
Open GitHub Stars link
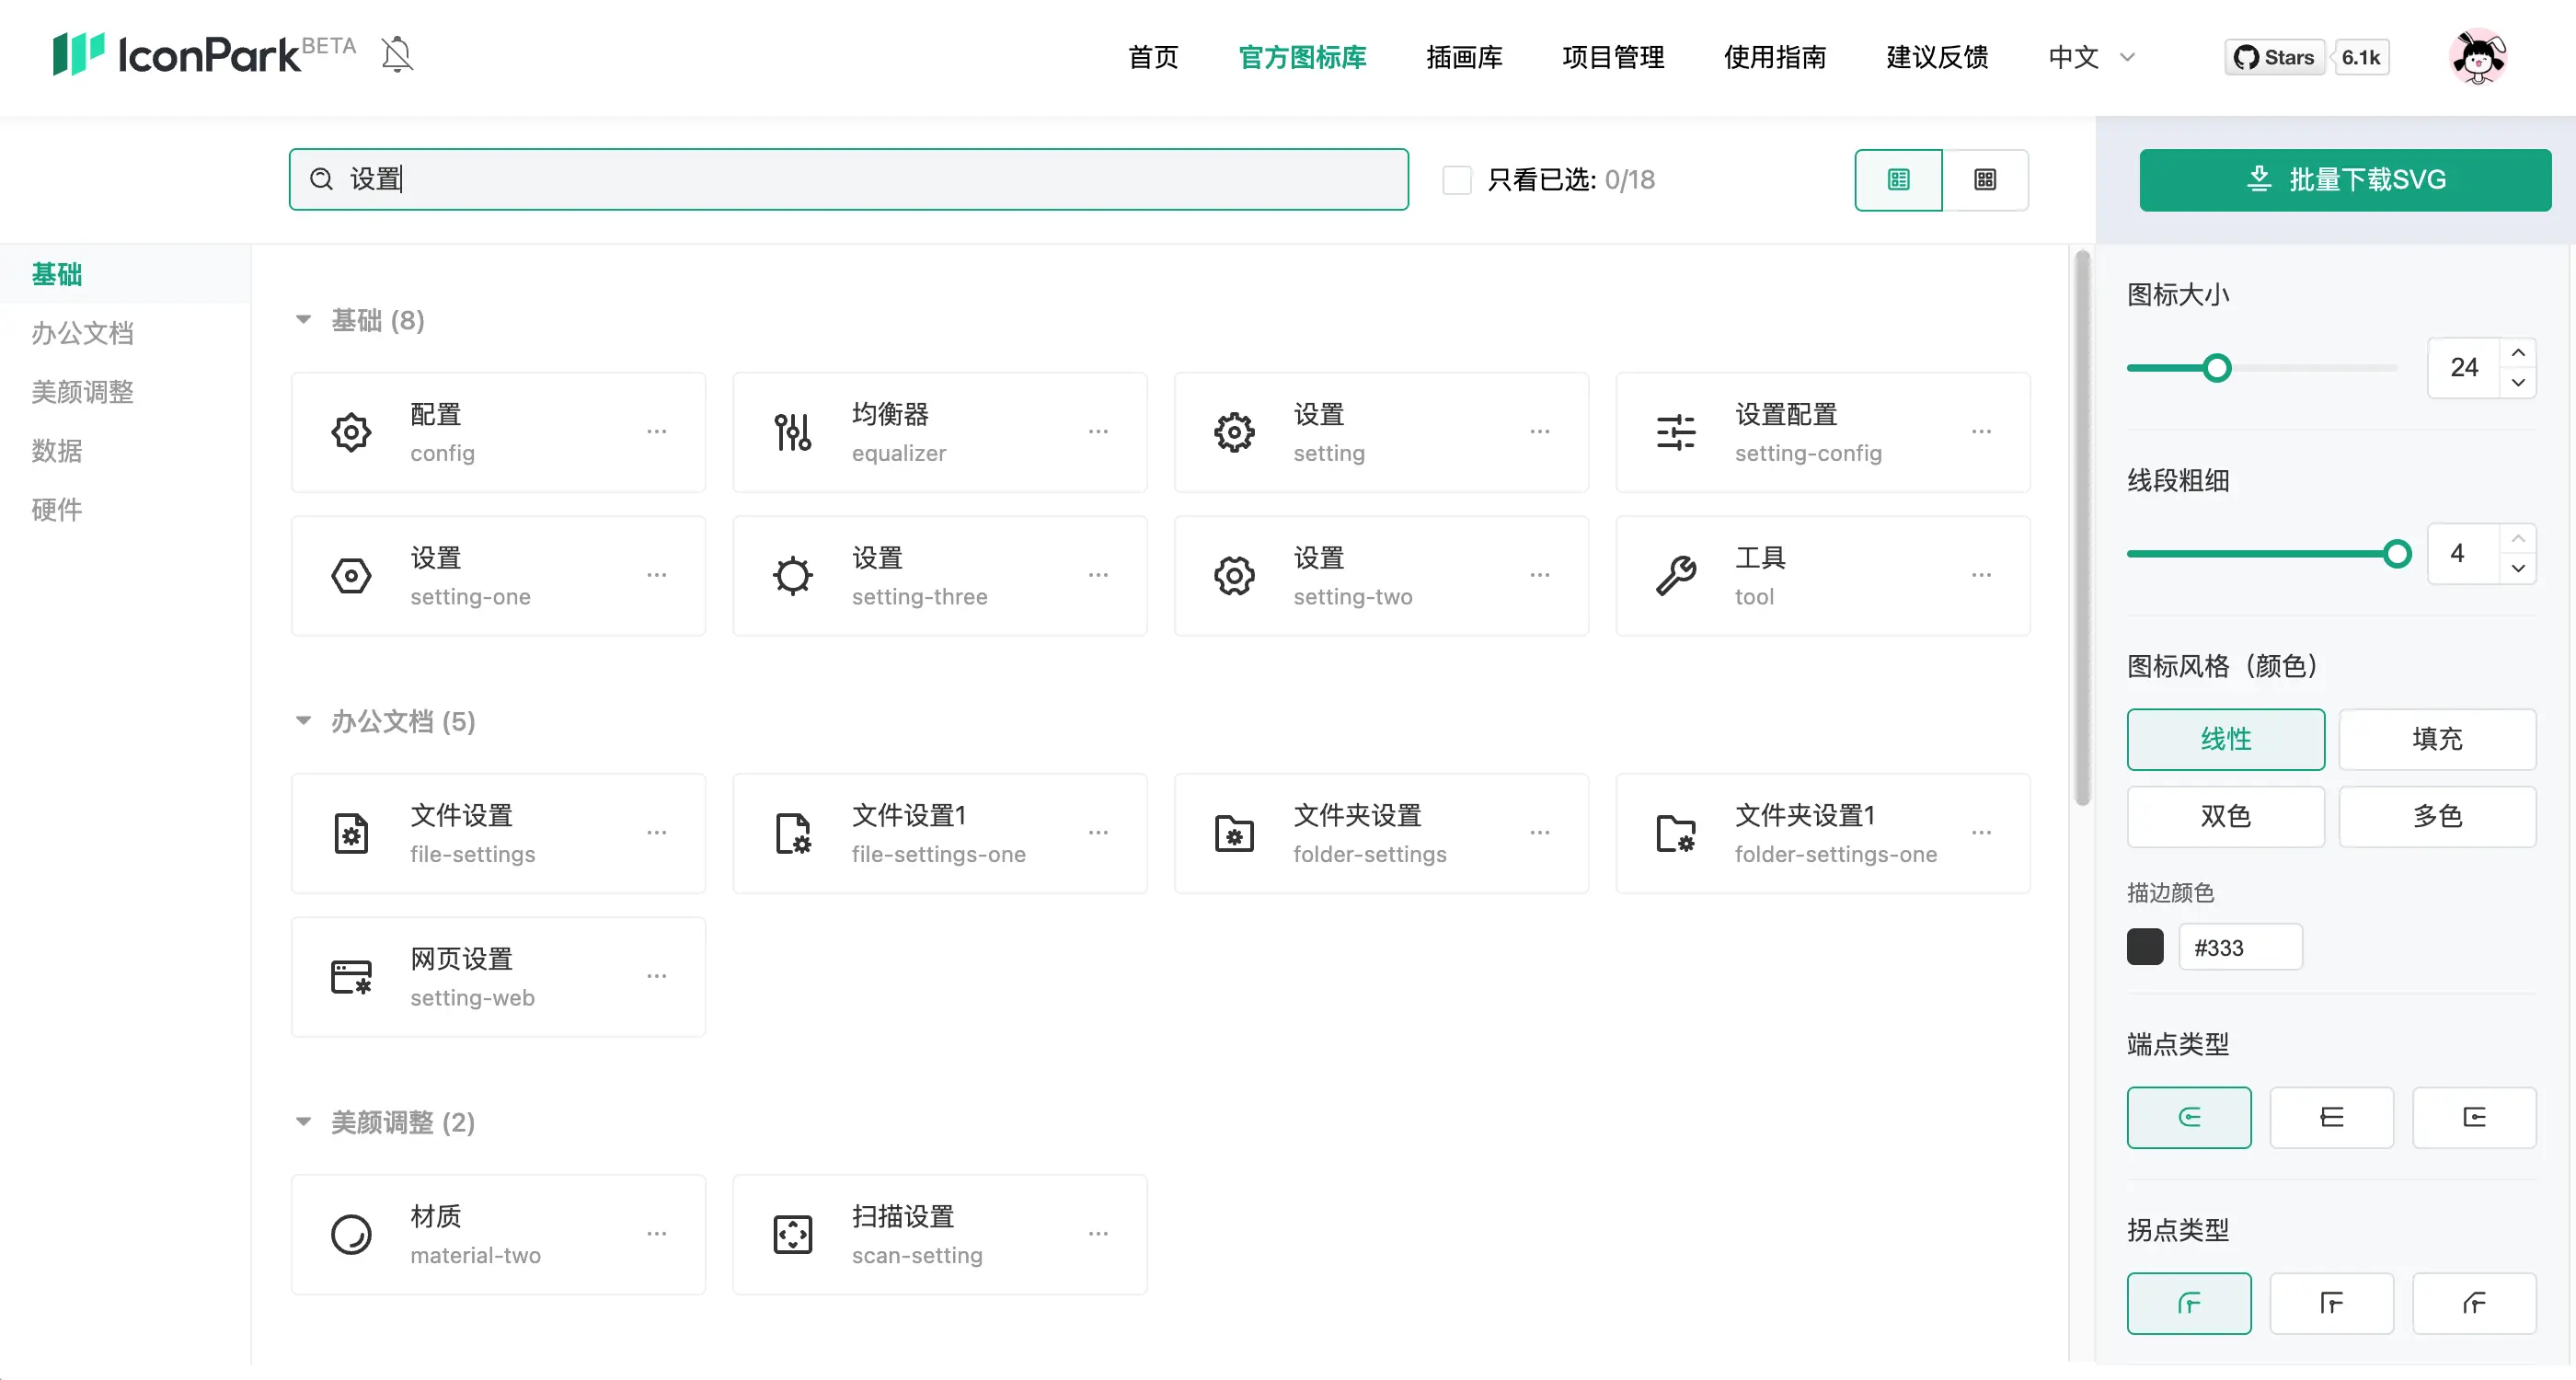[x=2275, y=57]
